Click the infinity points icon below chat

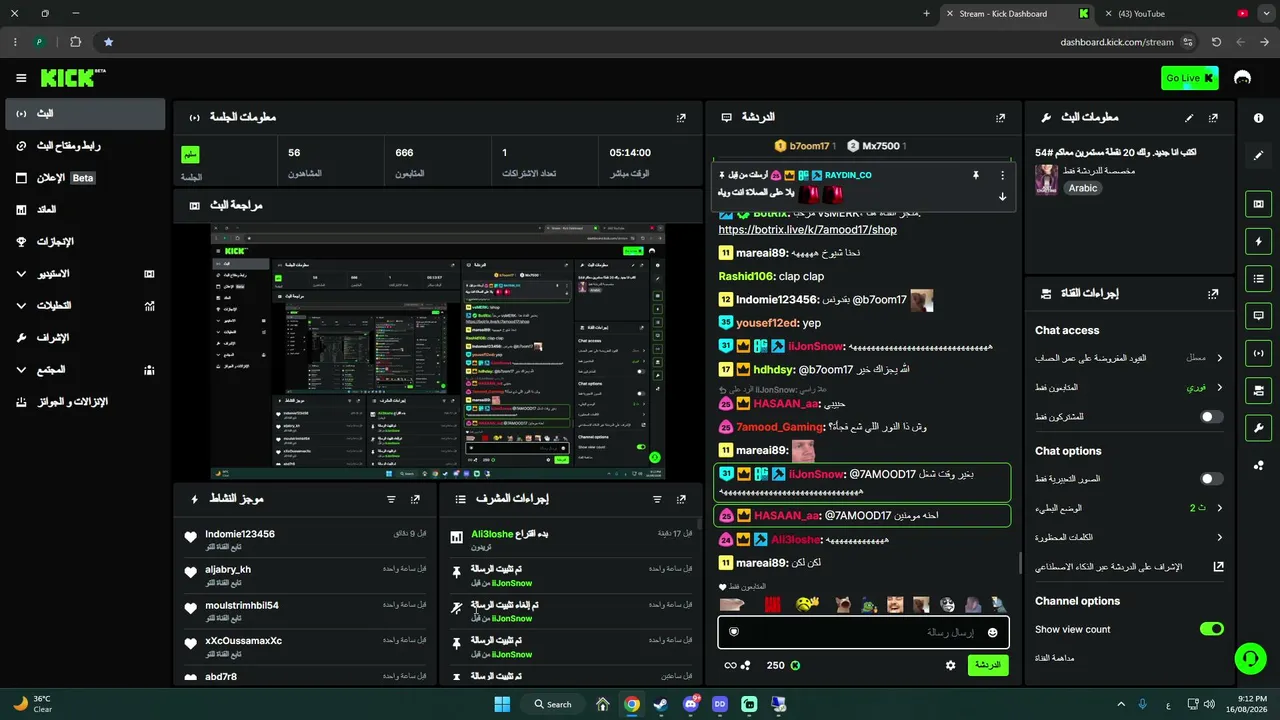(x=730, y=665)
